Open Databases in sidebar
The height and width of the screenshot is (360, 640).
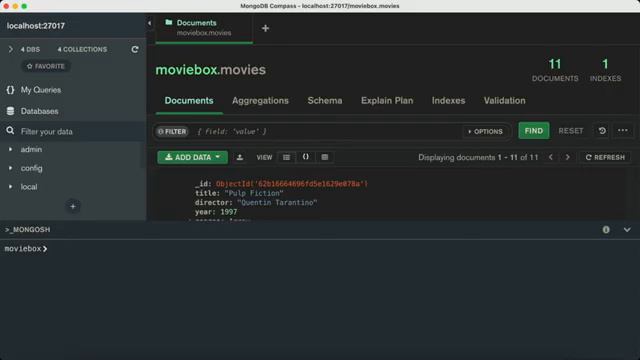pyautogui.click(x=40, y=111)
